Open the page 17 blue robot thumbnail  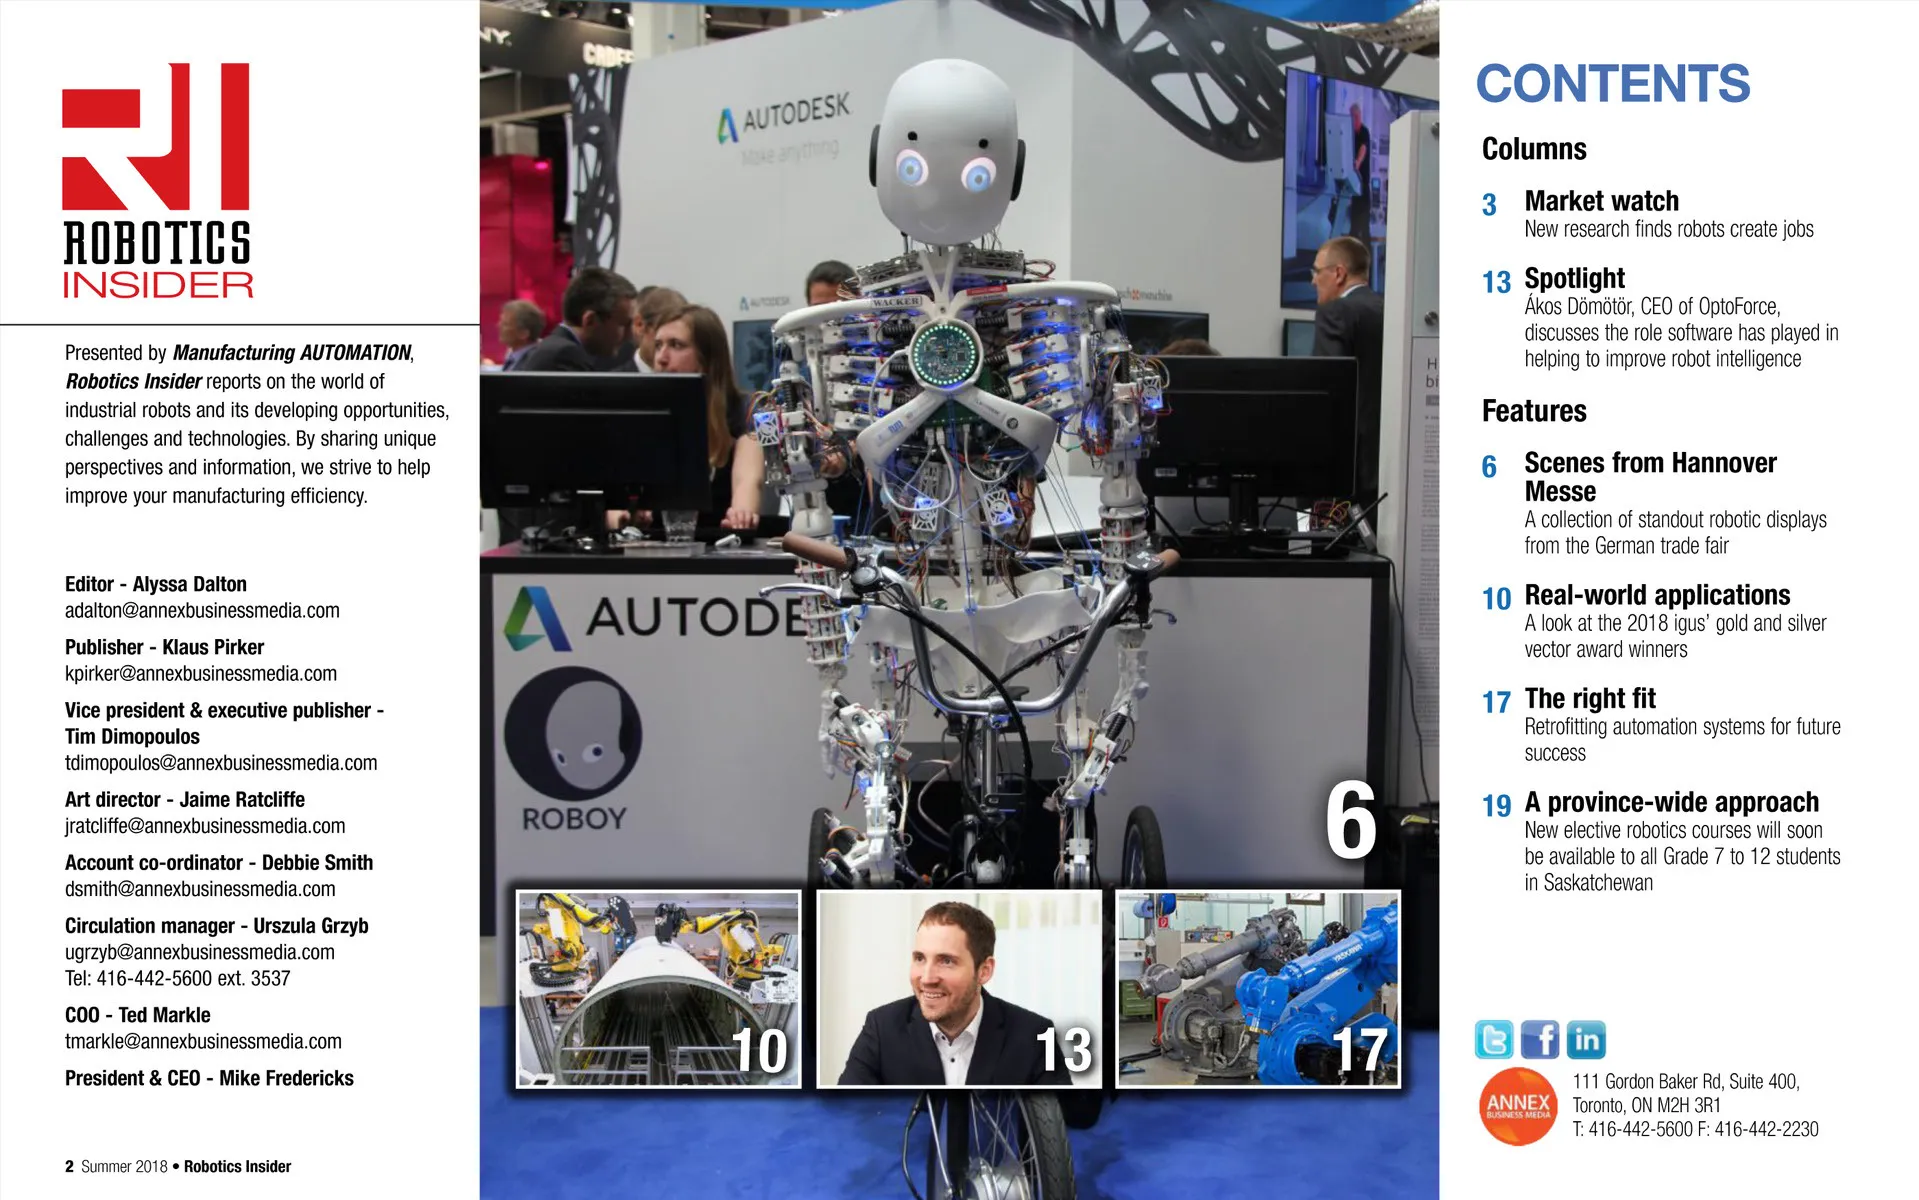tap(1258, 989)
